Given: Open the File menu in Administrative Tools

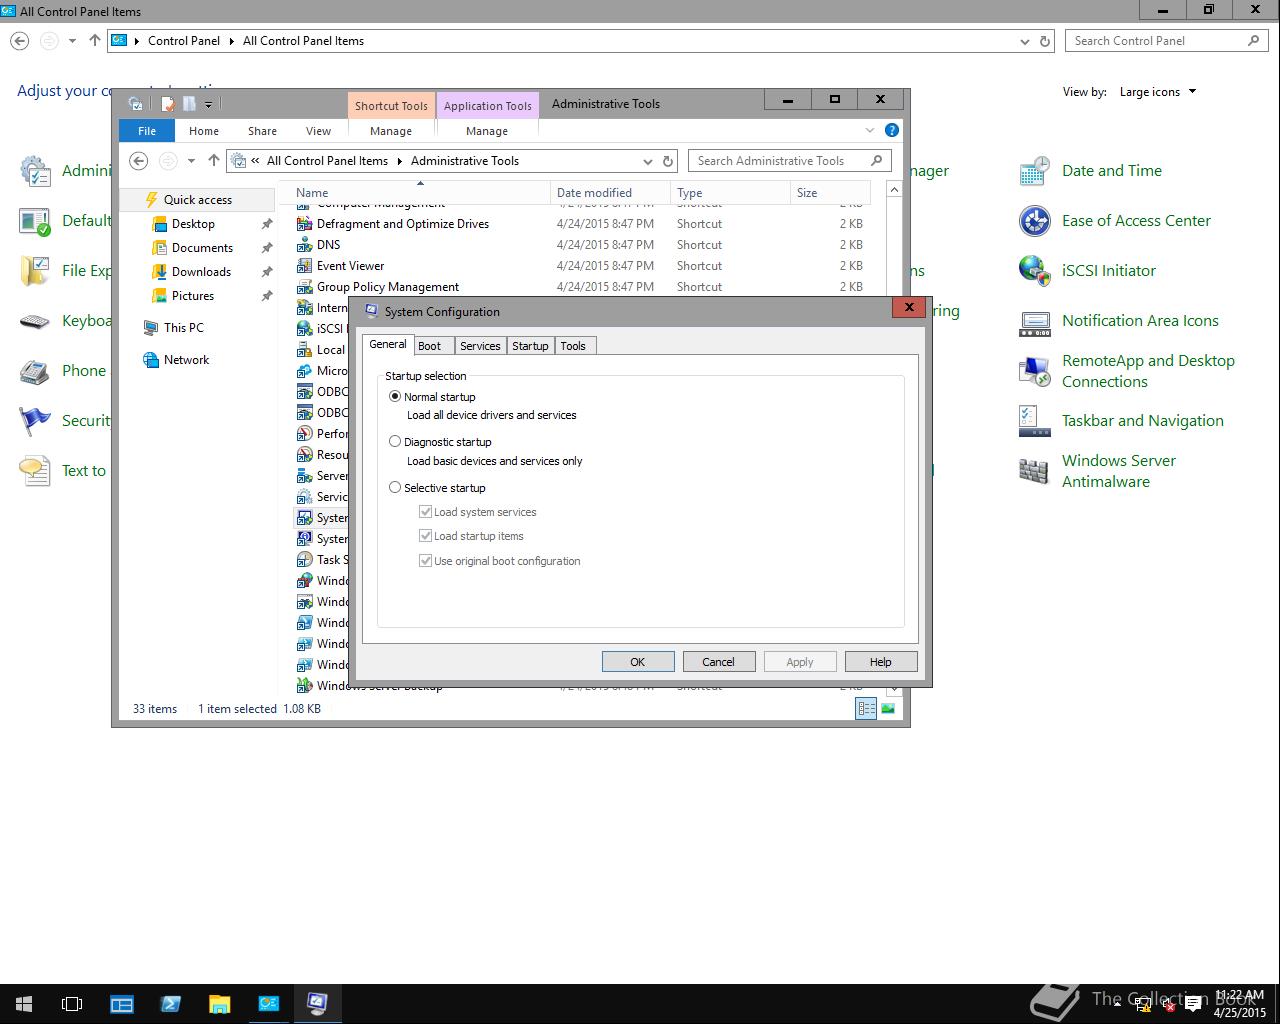Looking at the screenshot, I should pos(147,131).
